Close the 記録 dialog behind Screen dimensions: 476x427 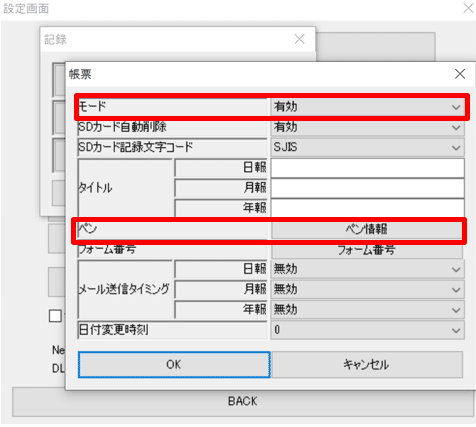pos(299,39)
